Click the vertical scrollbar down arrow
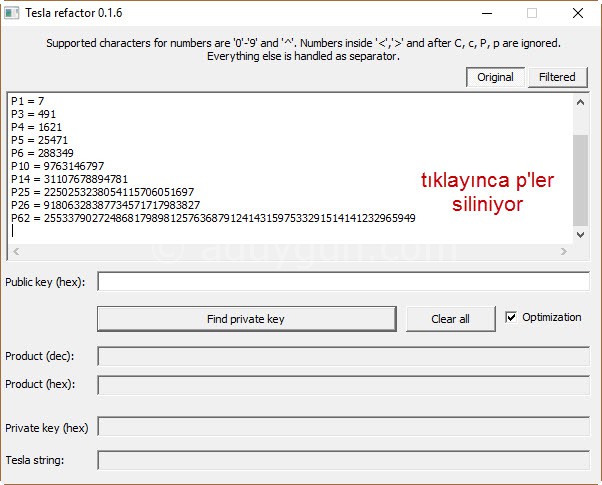Screen dimensions: 602x485 [580, 235]
